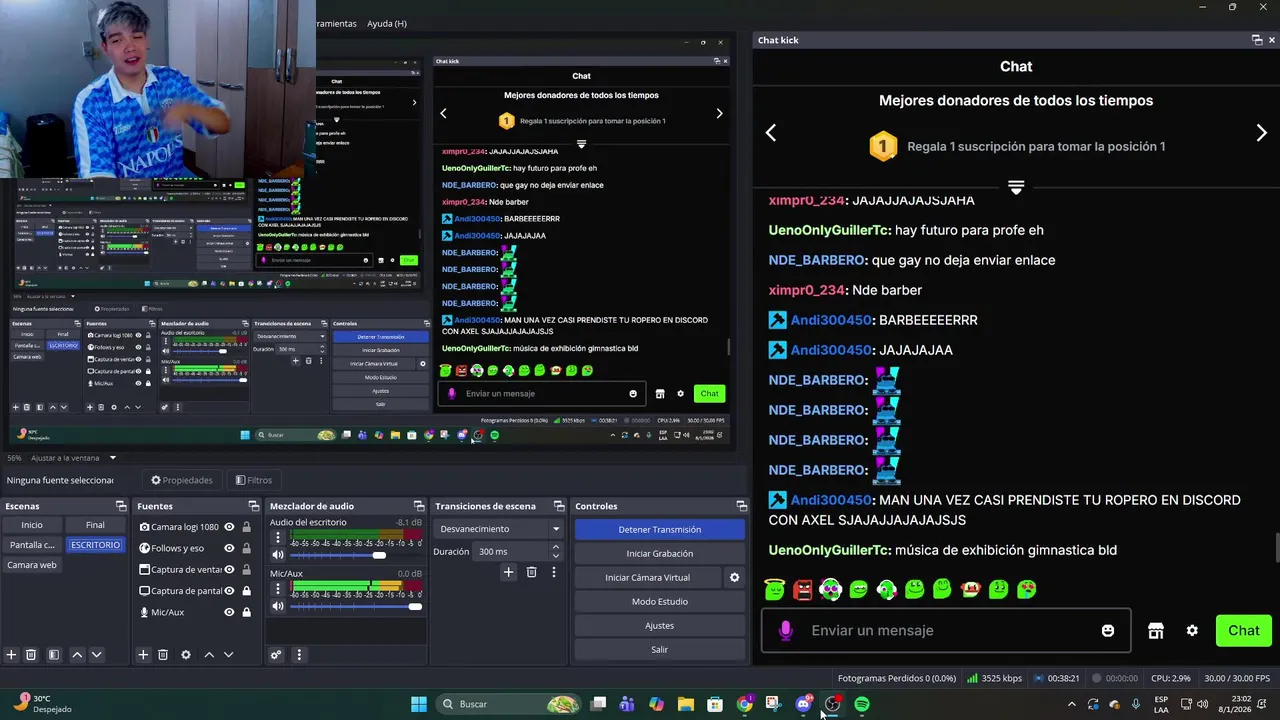The image size is (1280, 720).
Task: Open emoji picker in chat input
Action: tap(1108, 630)
